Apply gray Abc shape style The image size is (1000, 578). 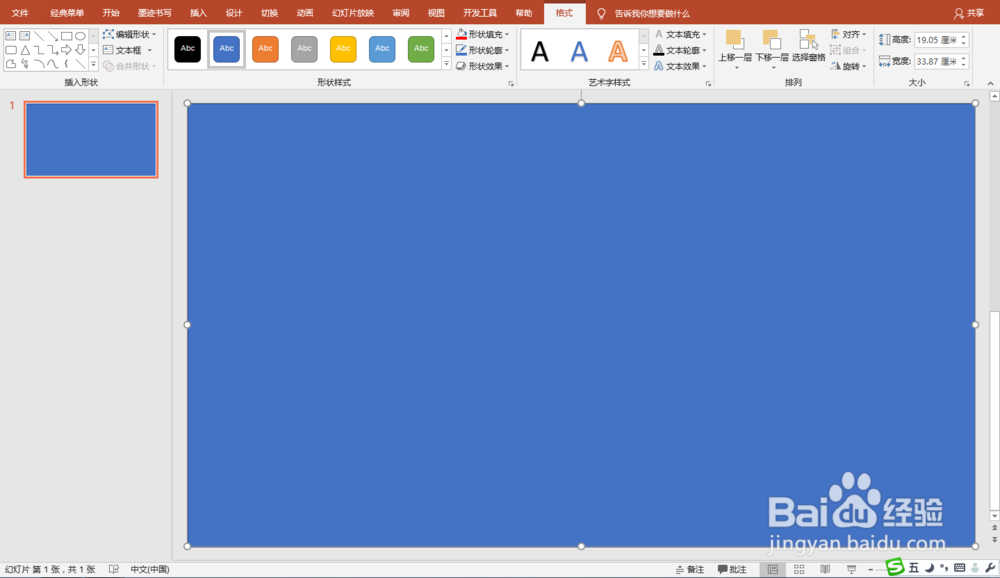point(304,49)
